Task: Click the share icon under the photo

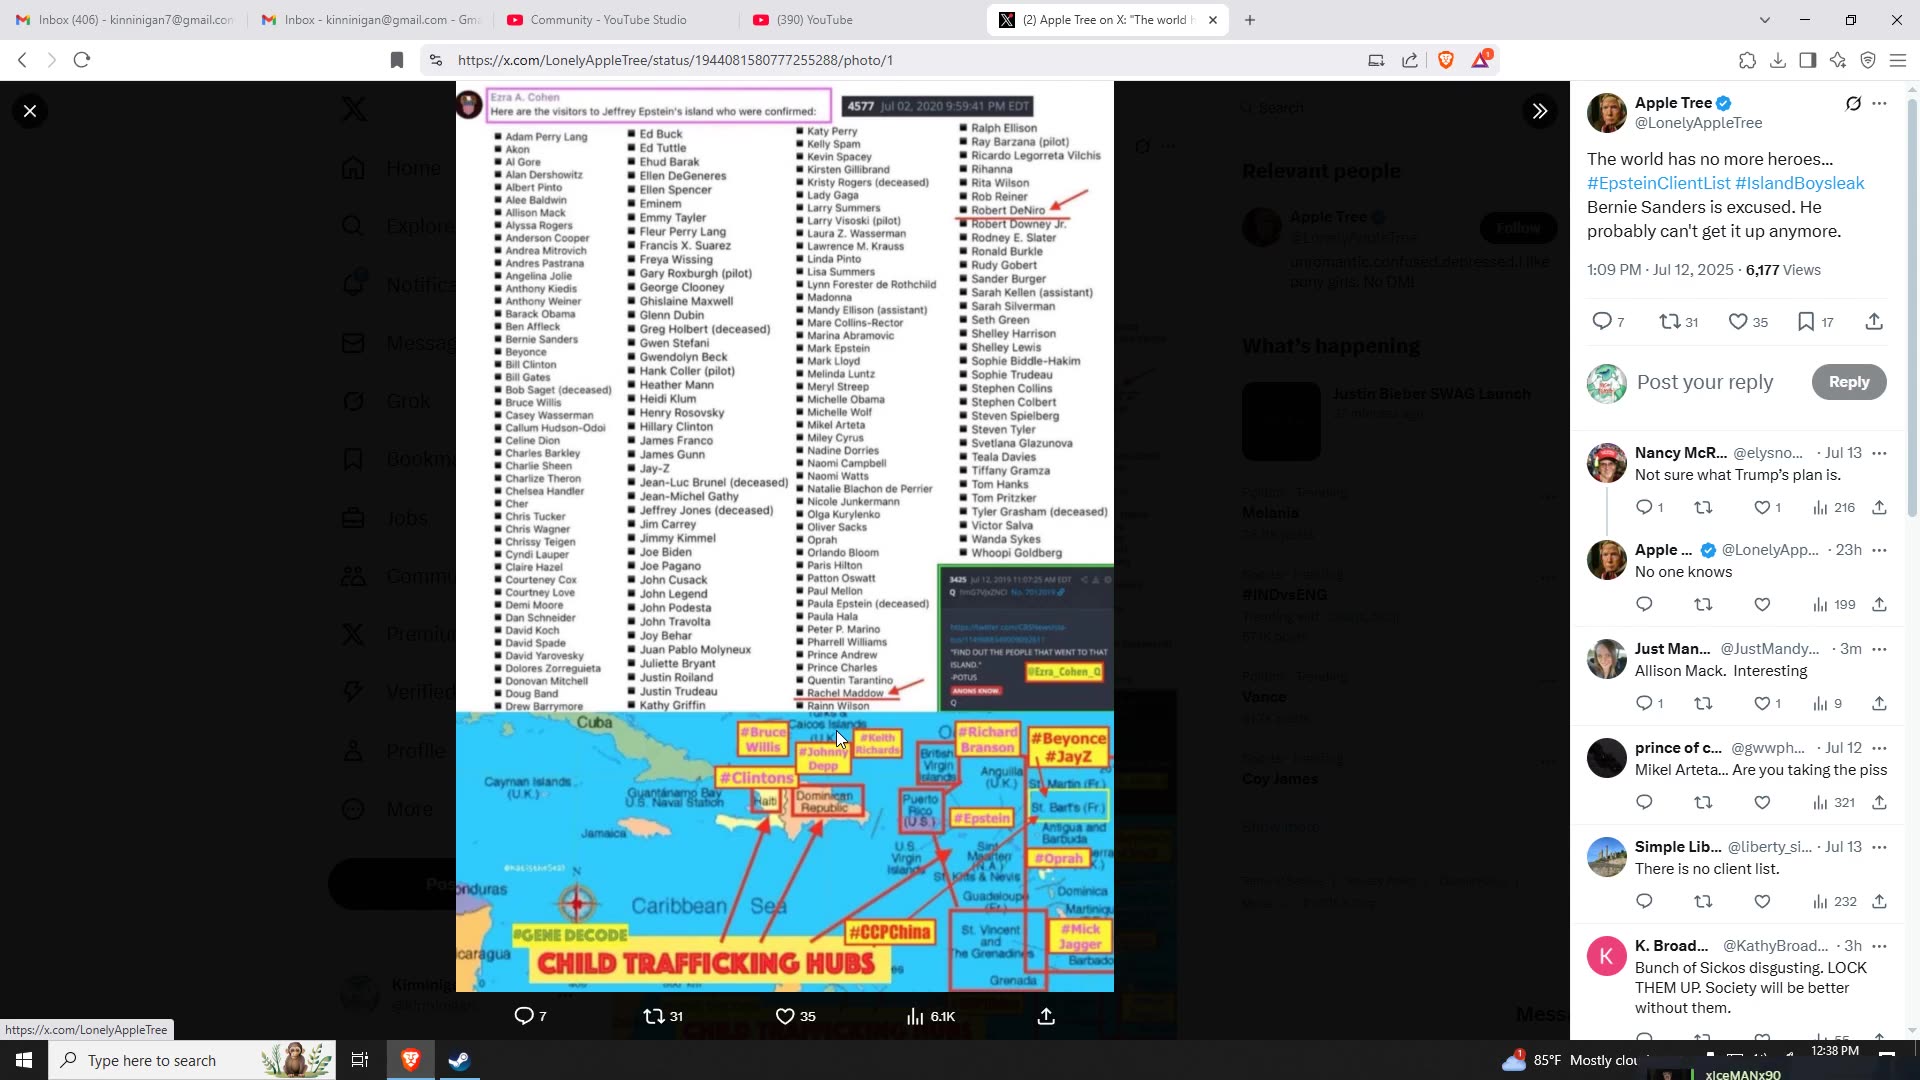Action: pyautogui.click(x=1045, y=1016)
